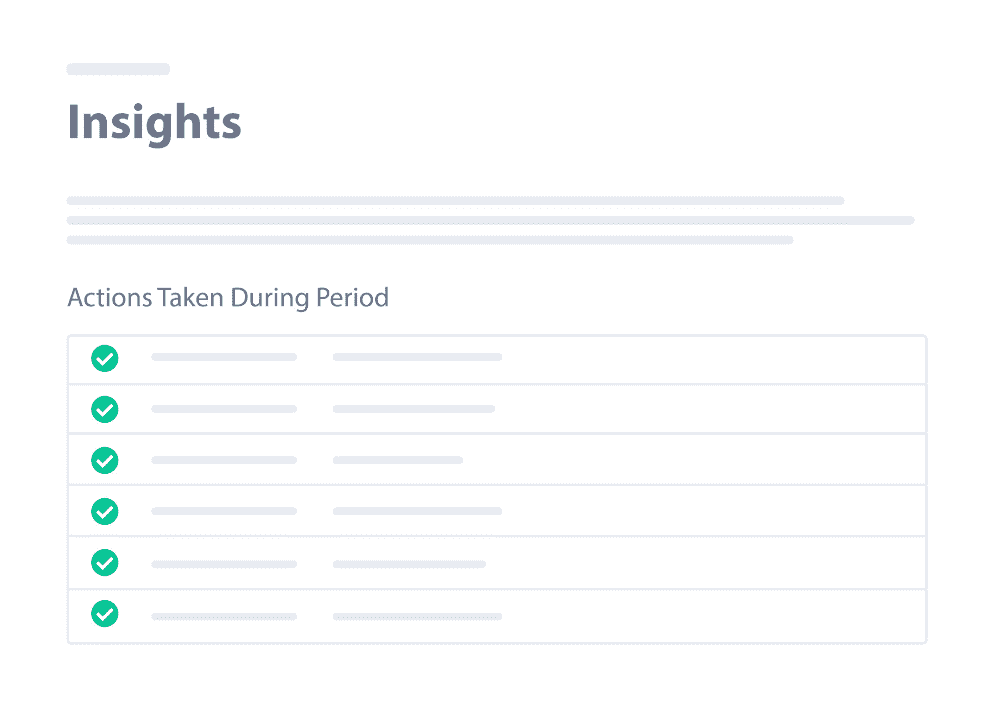Click the second row's green checkmark icon

coord(105,409)
